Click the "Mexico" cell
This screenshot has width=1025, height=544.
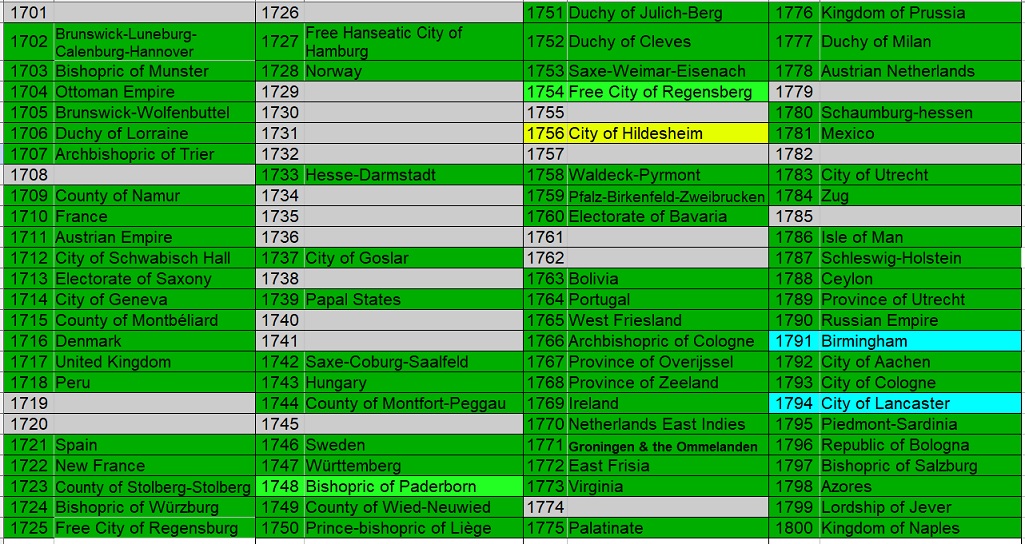click(x=920, y=133)
